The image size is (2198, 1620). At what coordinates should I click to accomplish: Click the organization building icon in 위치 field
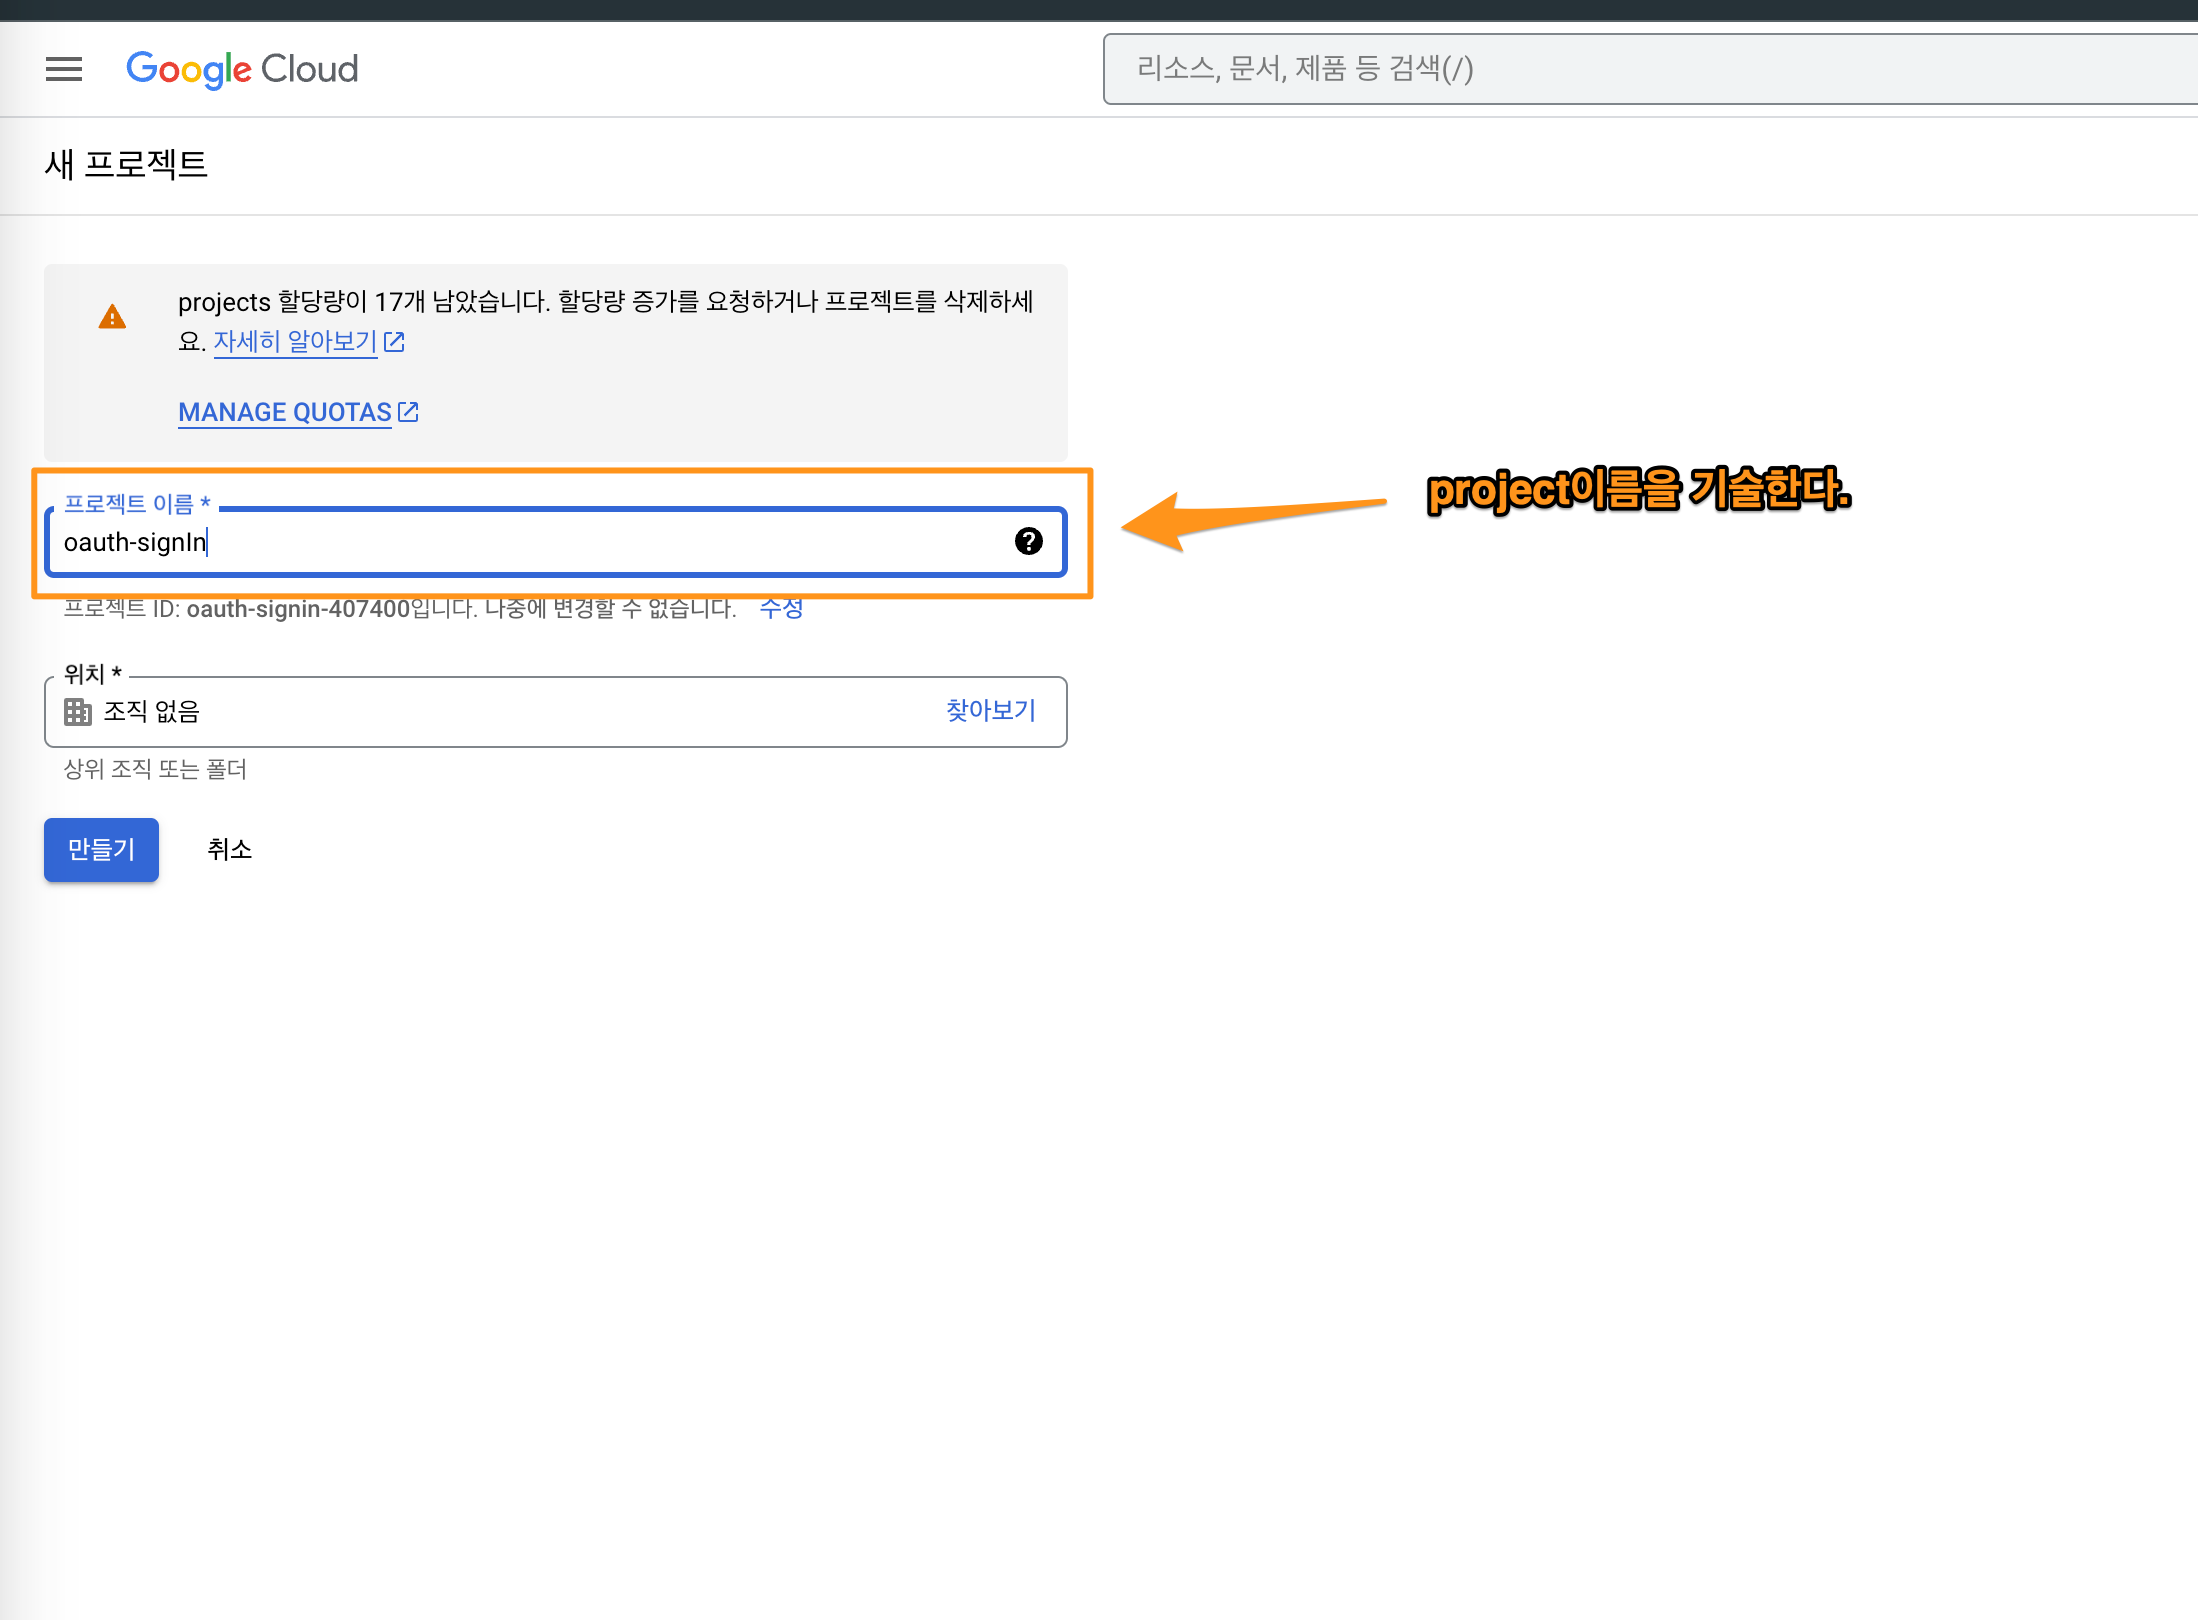78,711
